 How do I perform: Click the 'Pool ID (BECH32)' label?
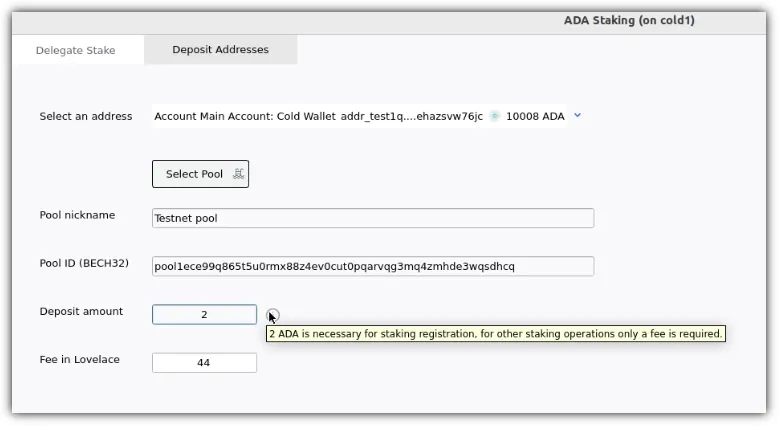pyautogui.click(x=84, y=263)
